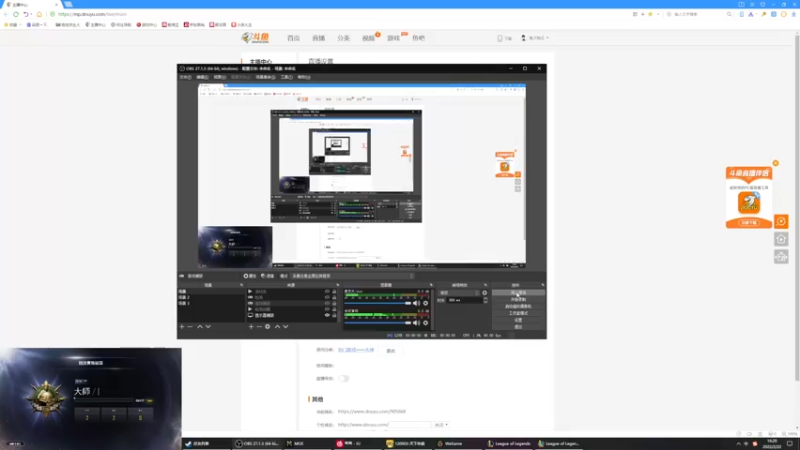Image resolution: width=800 pixels, height=450 pixels.
Task: Toggle visibility eye of third source row
Action: (x=327, y=303)
